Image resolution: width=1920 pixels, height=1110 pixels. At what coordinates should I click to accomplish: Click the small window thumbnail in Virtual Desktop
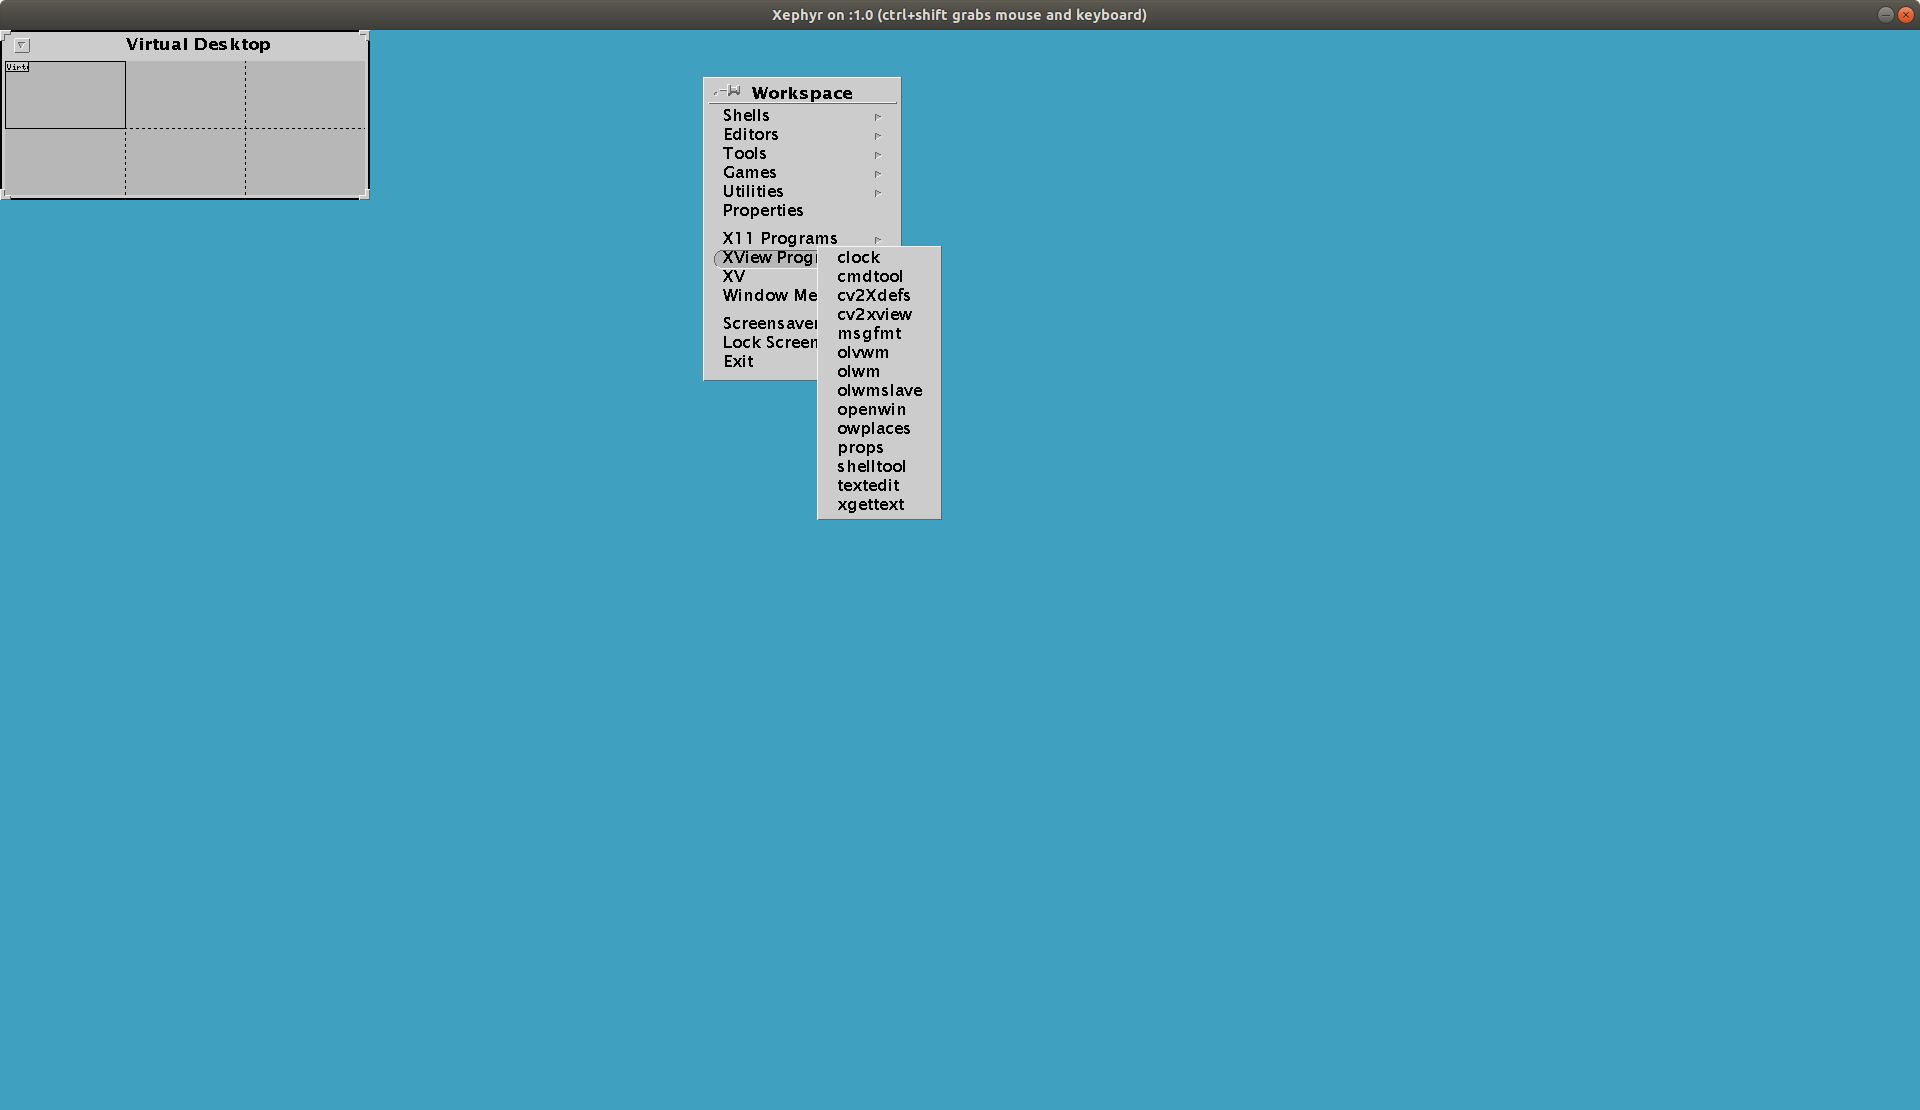17,67
